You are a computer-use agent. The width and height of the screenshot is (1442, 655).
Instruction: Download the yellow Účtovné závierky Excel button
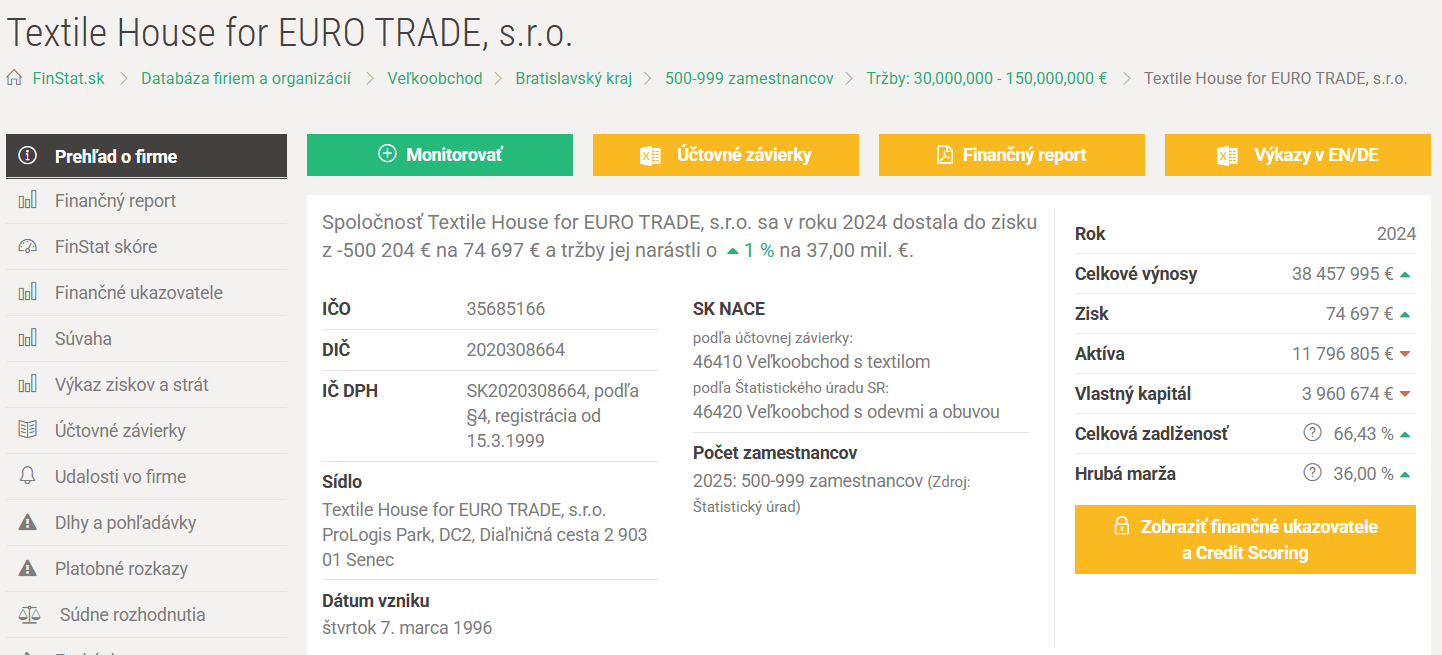pyautogui.click(x=726, y=155)
